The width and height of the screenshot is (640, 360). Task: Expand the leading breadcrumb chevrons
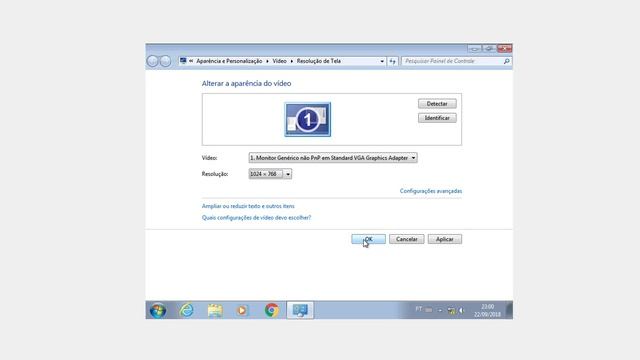(x=191, y=61)
